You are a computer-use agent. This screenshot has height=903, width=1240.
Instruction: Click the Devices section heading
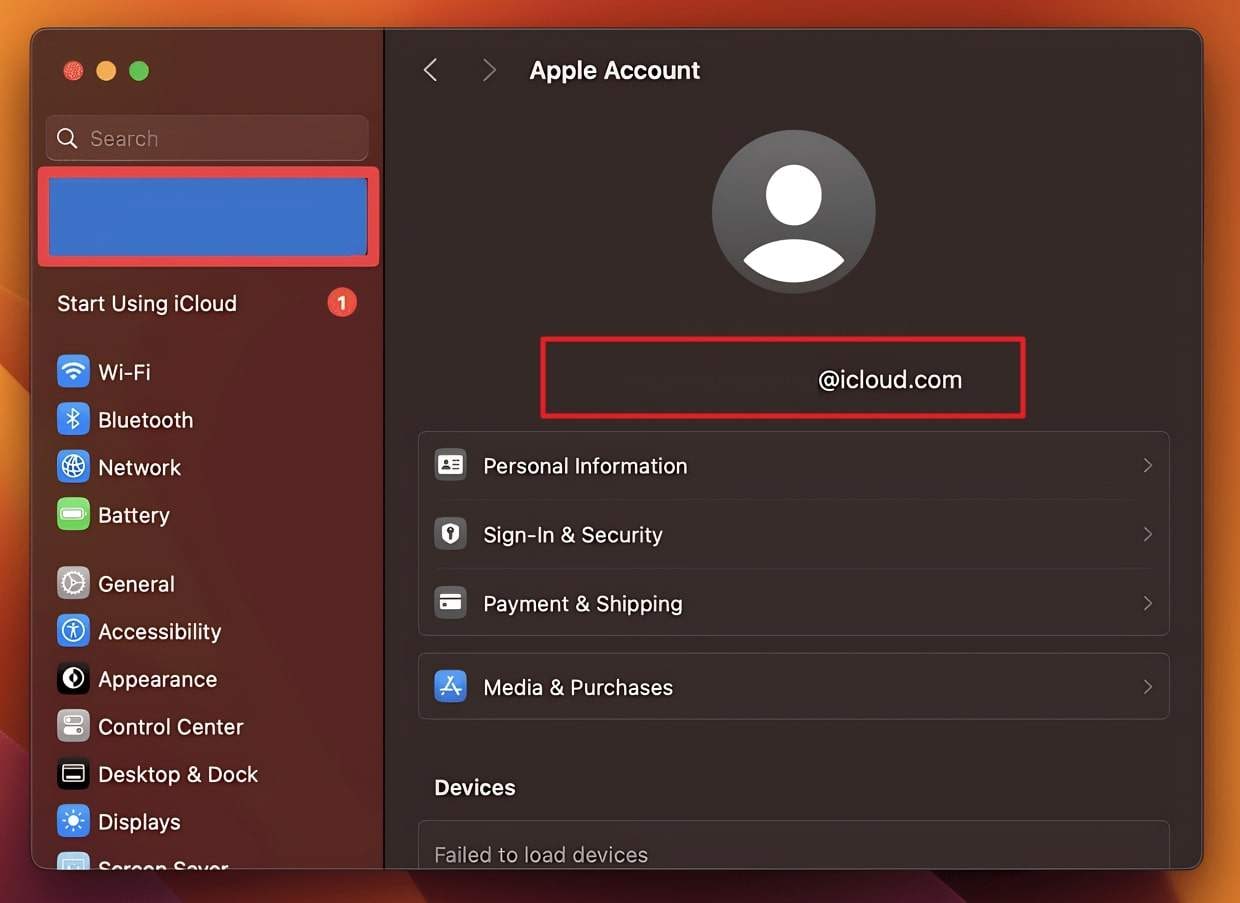click(475, 787)
